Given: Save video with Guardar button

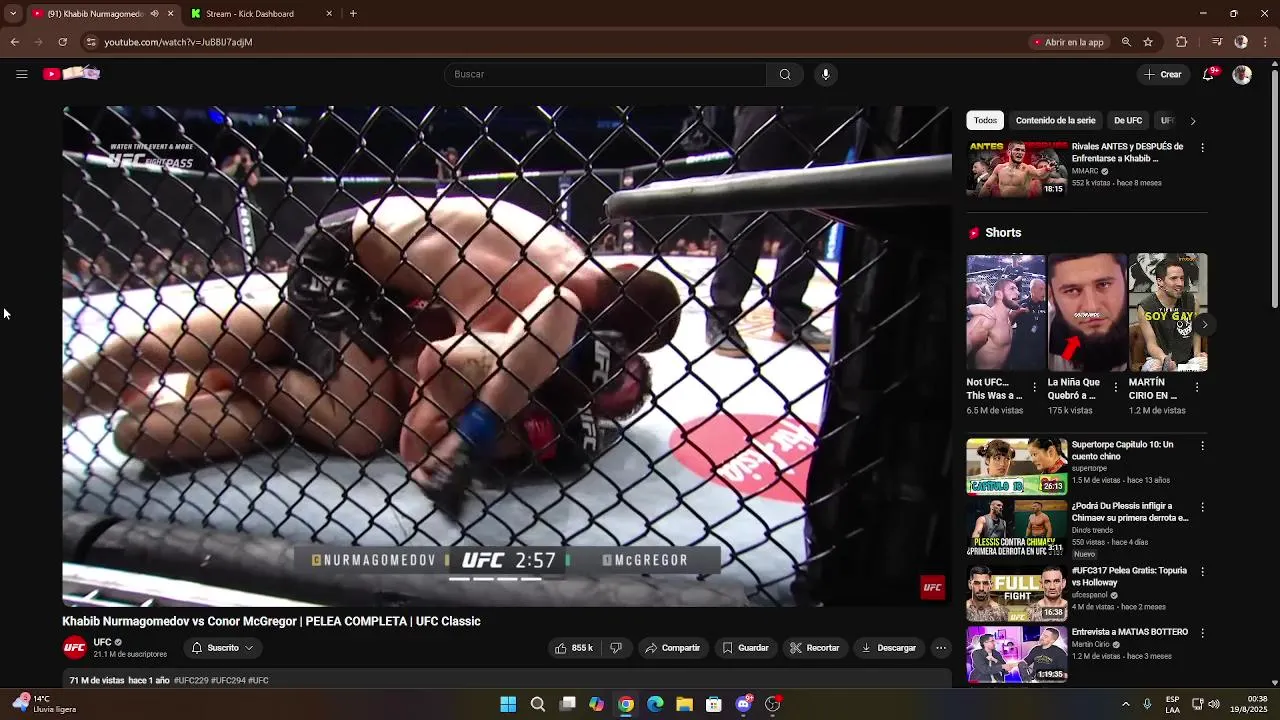Looking at the screenshot, I should pyautogui.click(x=745, y=648).
